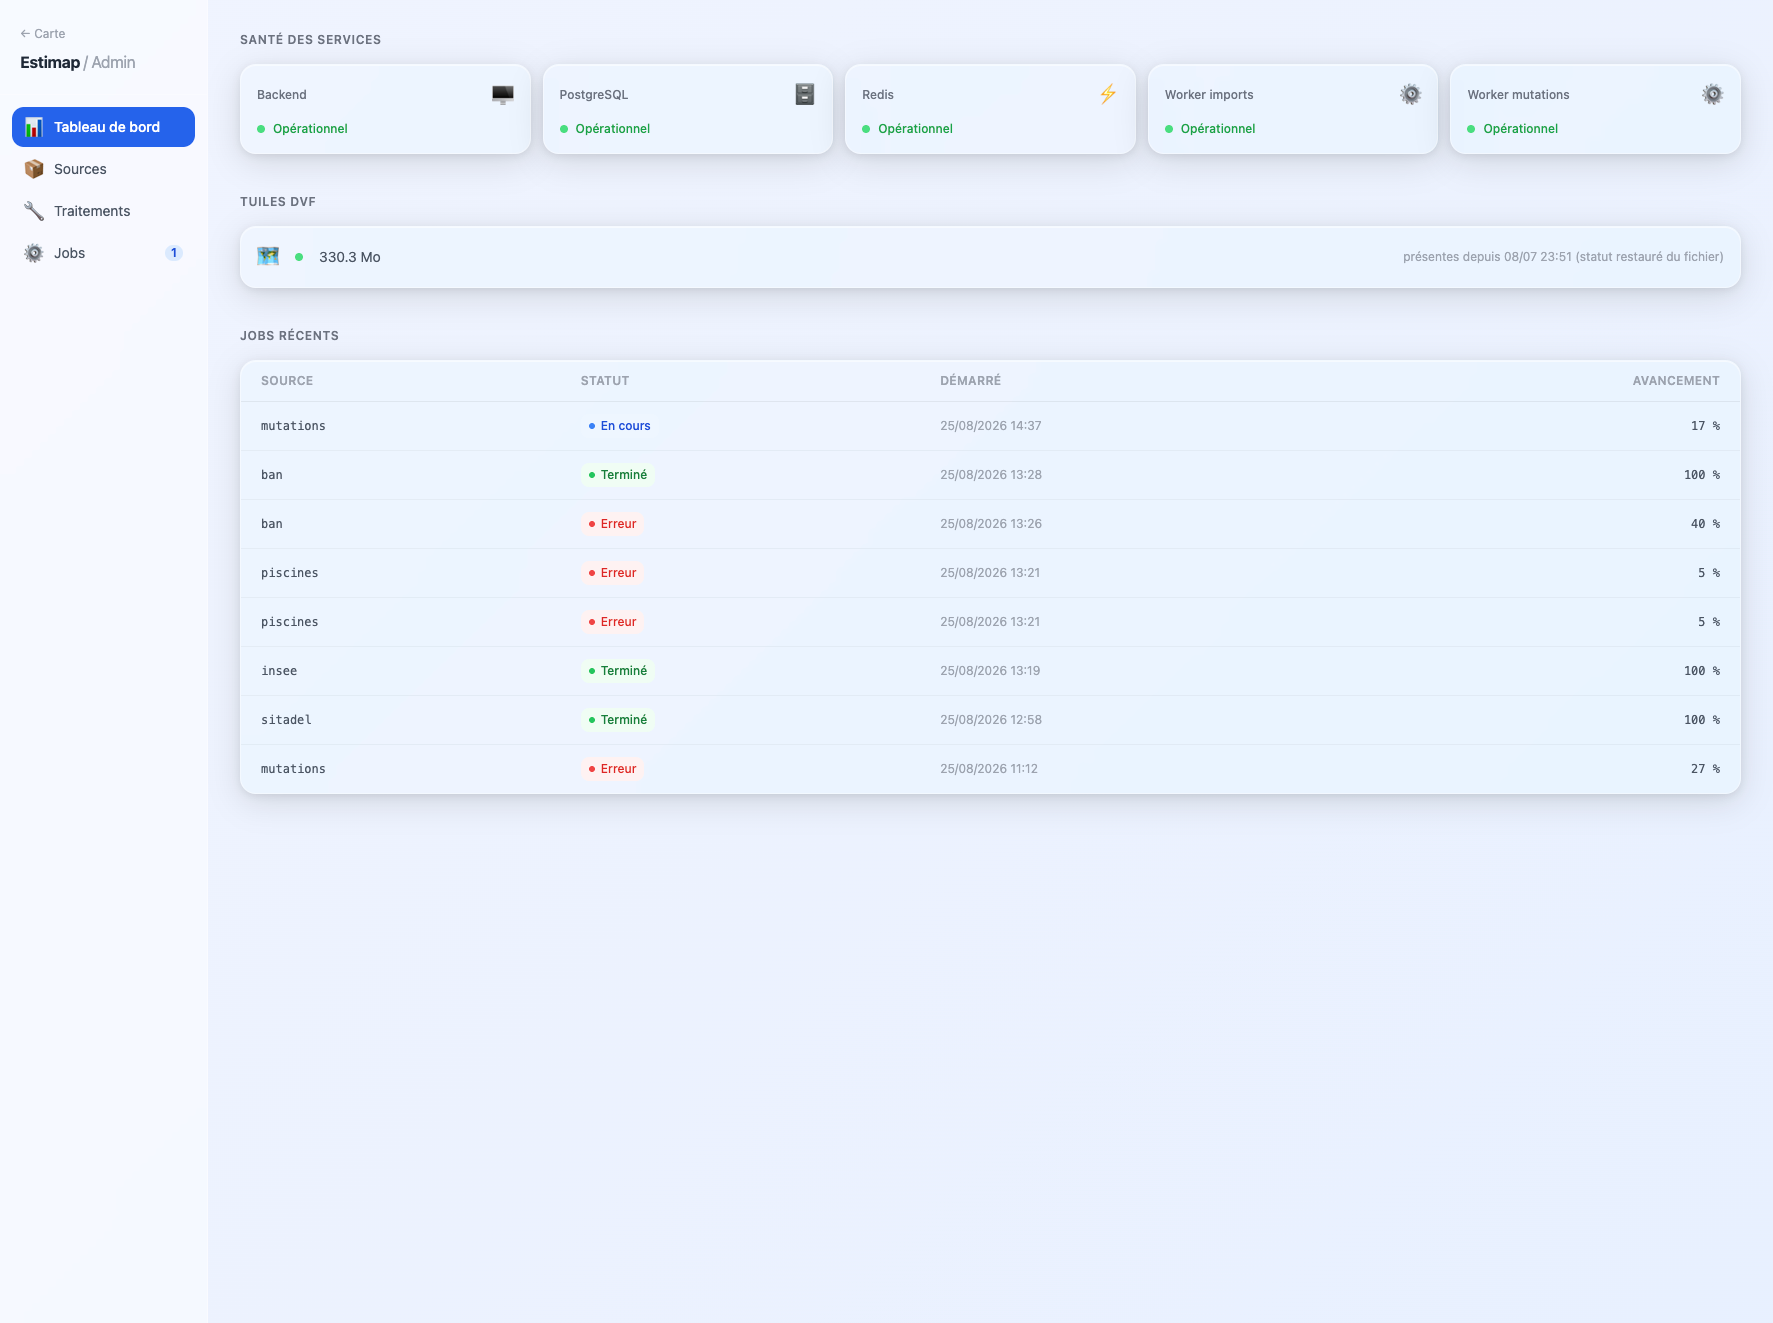
Task: Click the date 25/08/2026 12:58
Action: click(991, 720)
